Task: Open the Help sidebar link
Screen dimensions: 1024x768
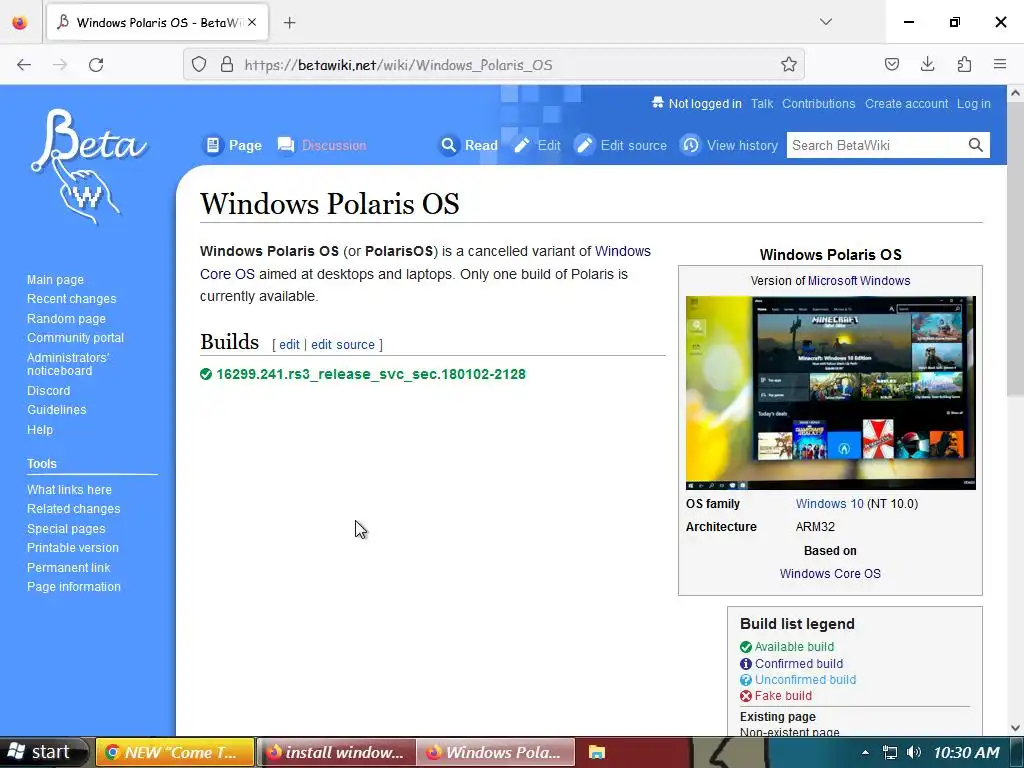Action: (x=40, y=430)
